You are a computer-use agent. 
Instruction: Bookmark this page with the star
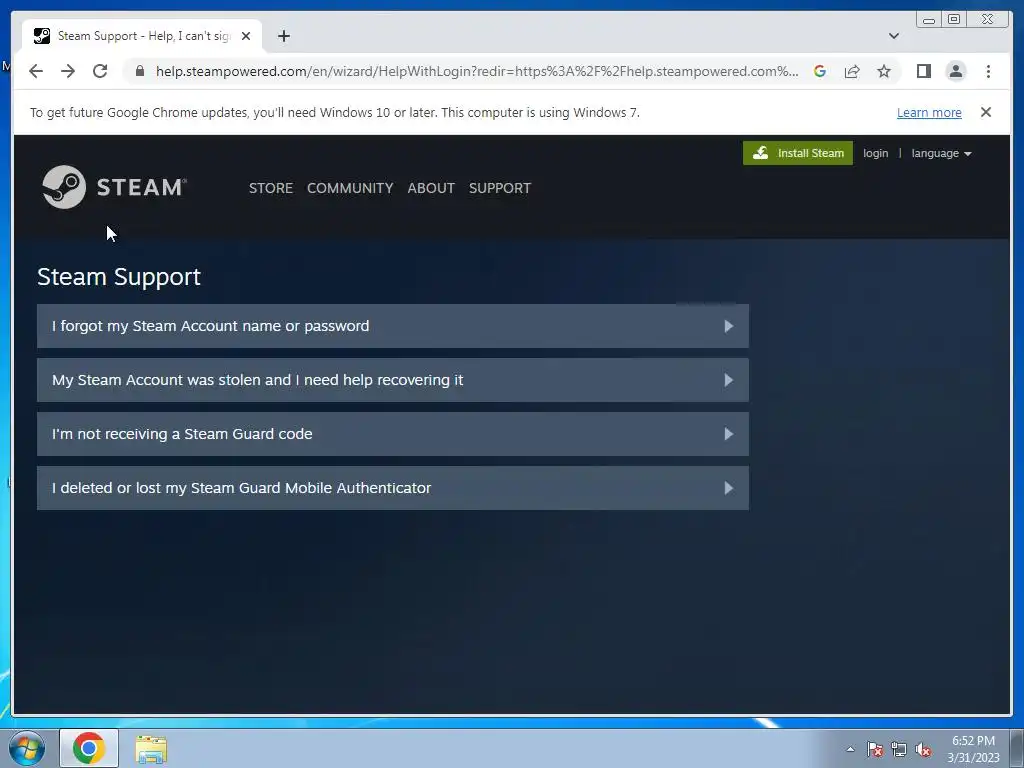(884, 71)
